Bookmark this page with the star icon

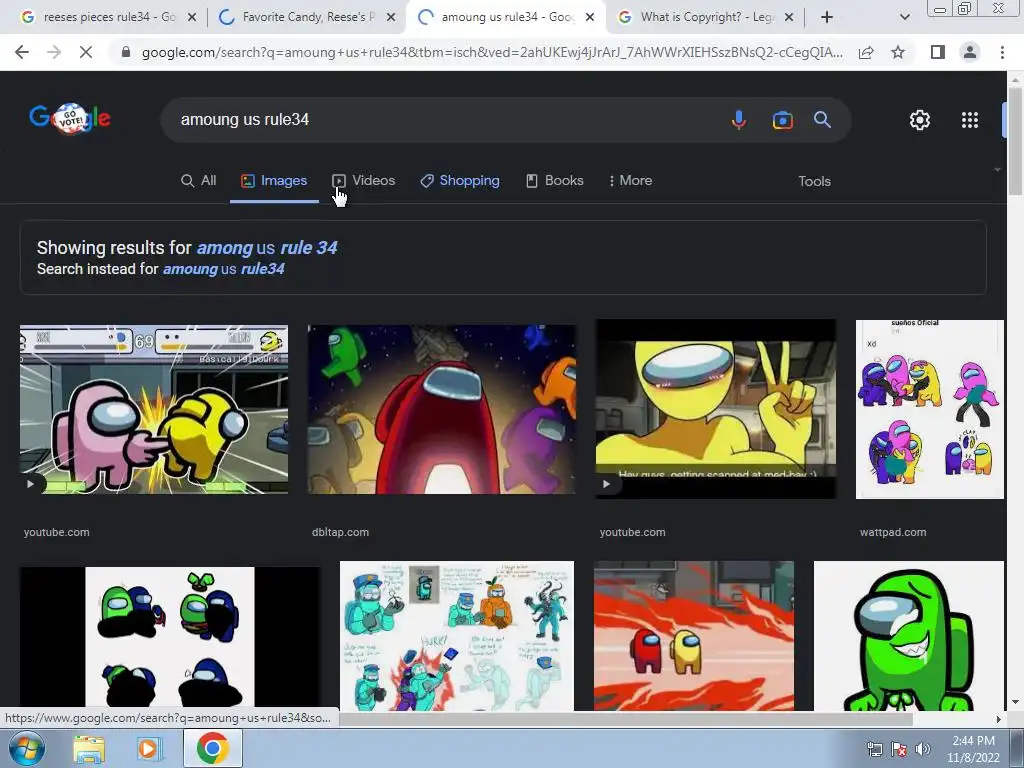click(x=898, y=52)
